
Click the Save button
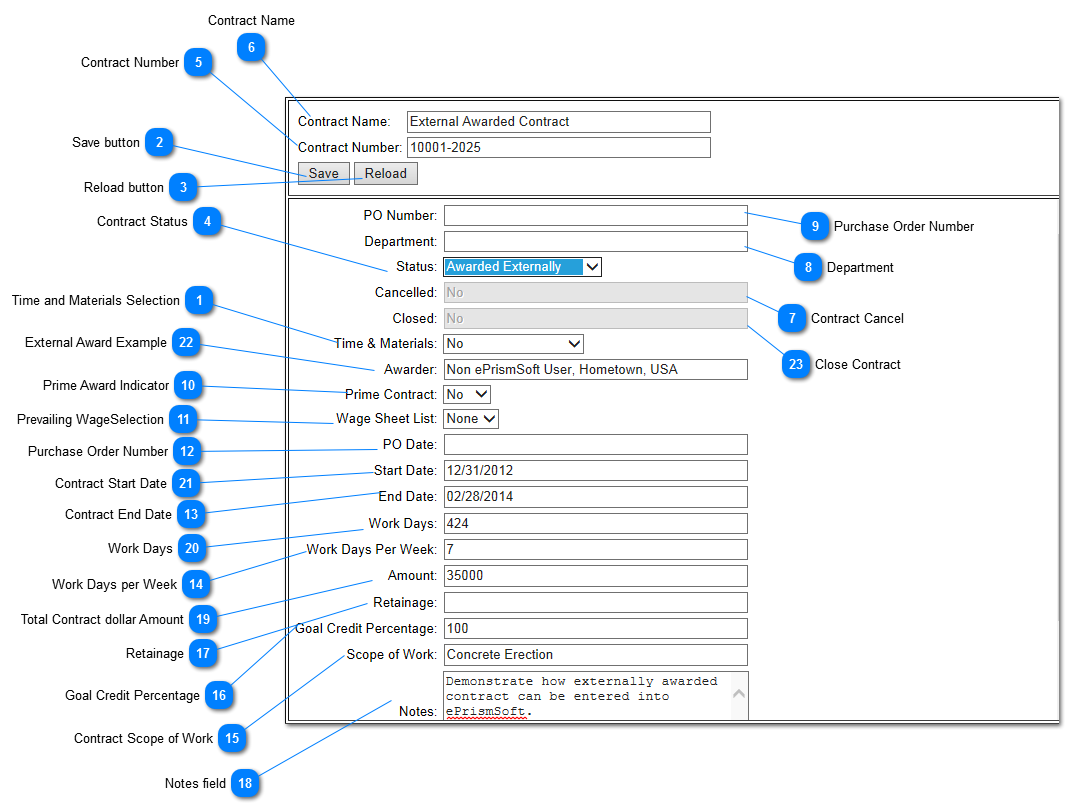324,174
